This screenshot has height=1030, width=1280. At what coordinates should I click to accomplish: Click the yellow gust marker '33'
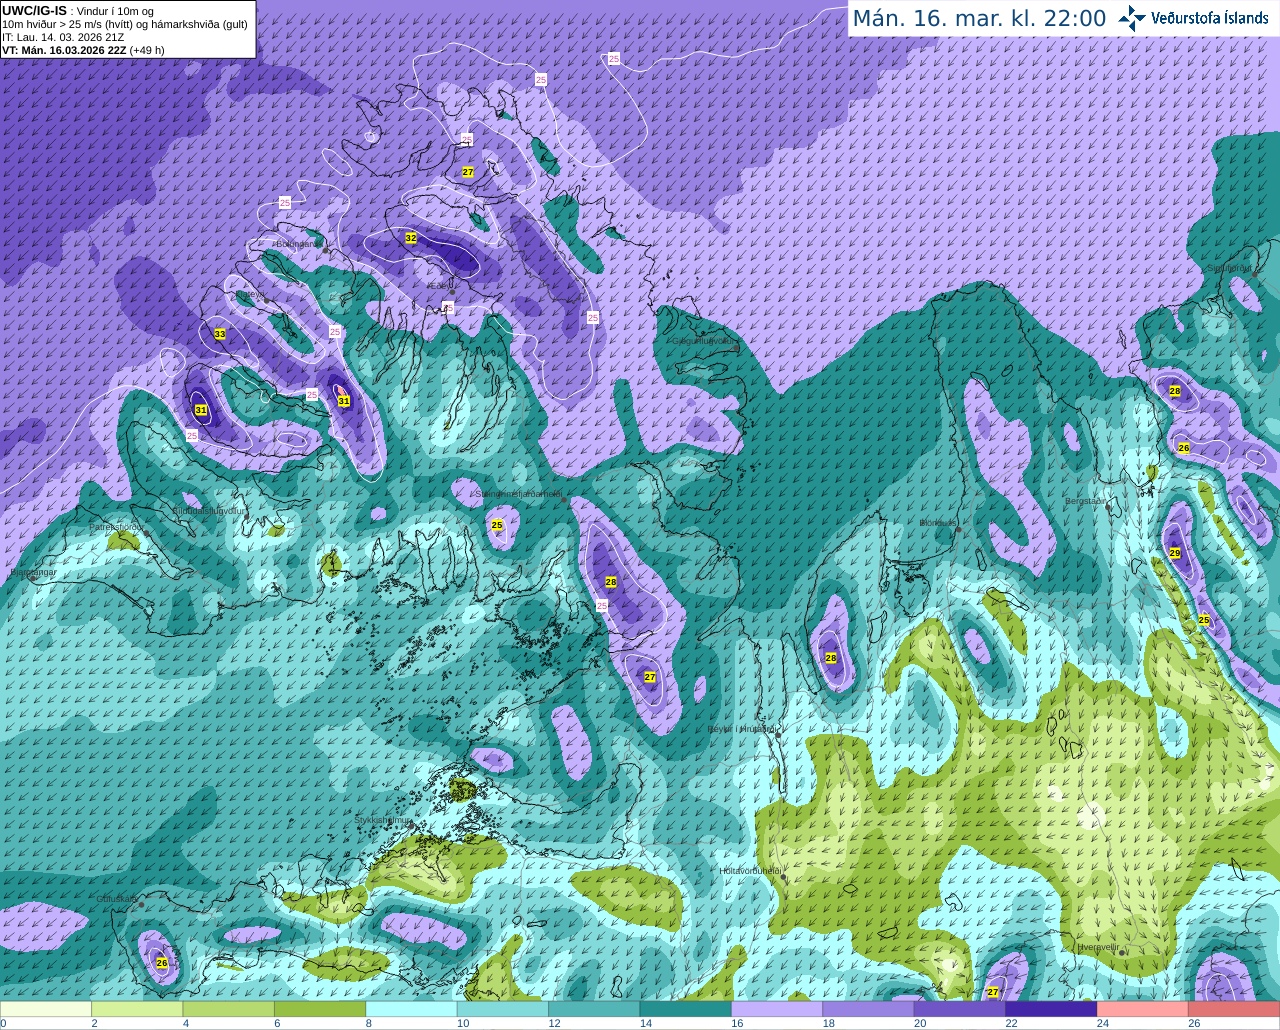220,334
